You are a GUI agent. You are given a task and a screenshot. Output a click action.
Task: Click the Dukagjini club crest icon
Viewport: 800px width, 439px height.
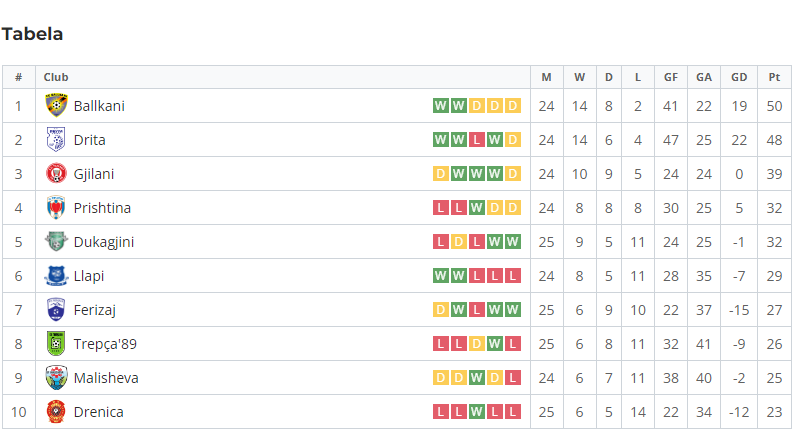(x=56, y=241)
